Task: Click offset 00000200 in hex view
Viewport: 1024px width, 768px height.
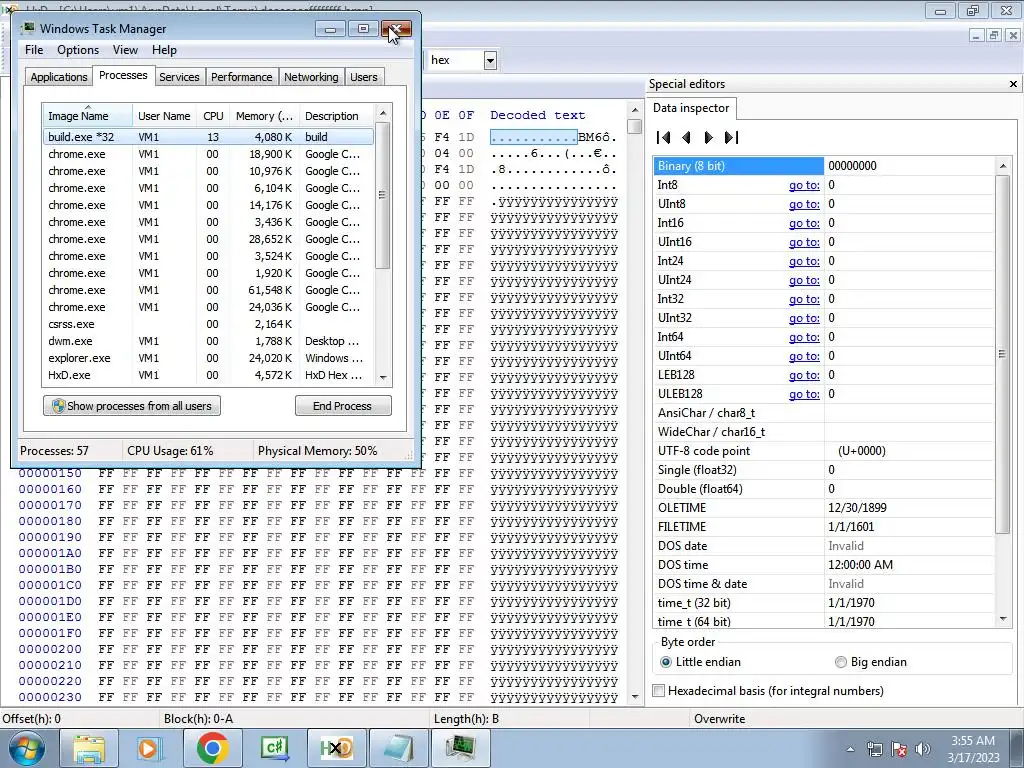Action: point(50,649)
